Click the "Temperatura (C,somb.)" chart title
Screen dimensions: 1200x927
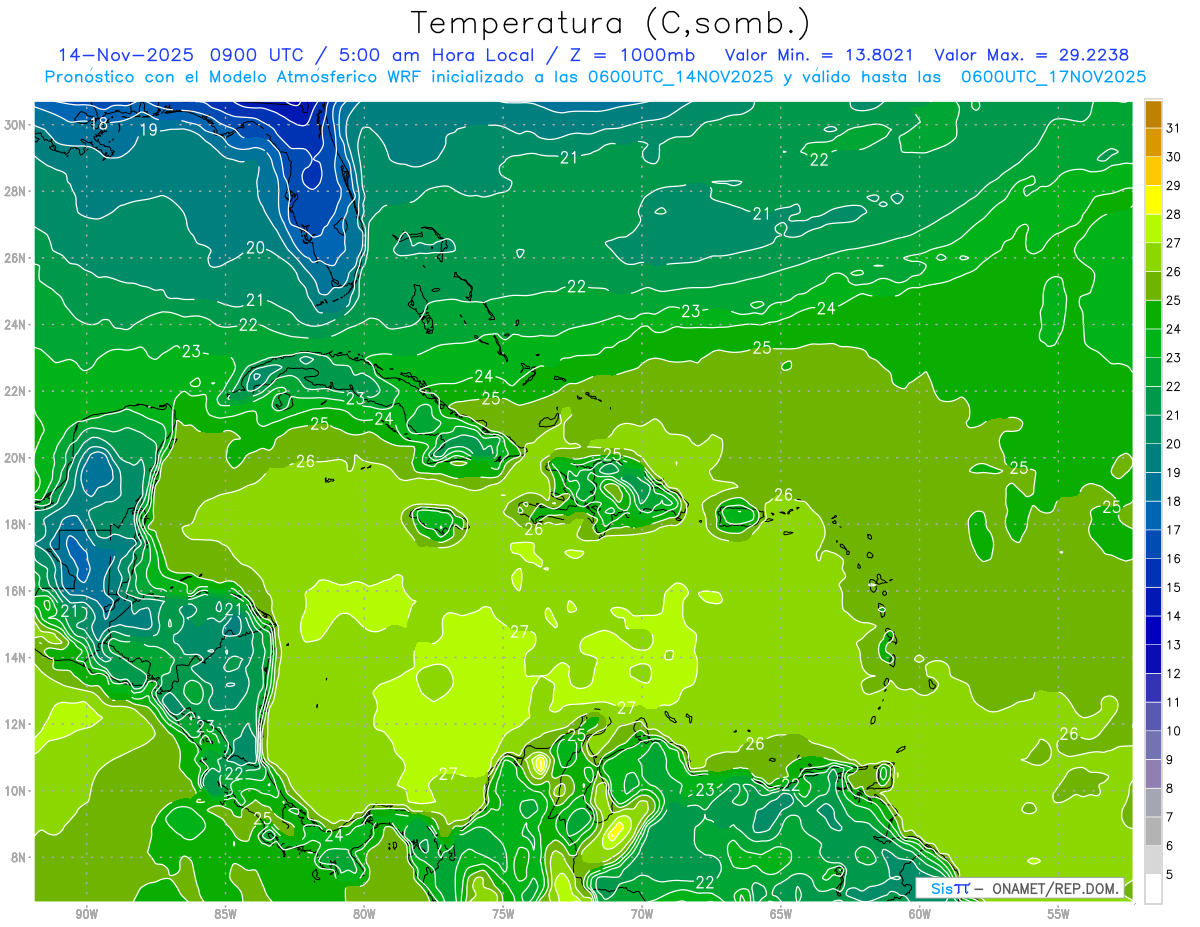610,23
